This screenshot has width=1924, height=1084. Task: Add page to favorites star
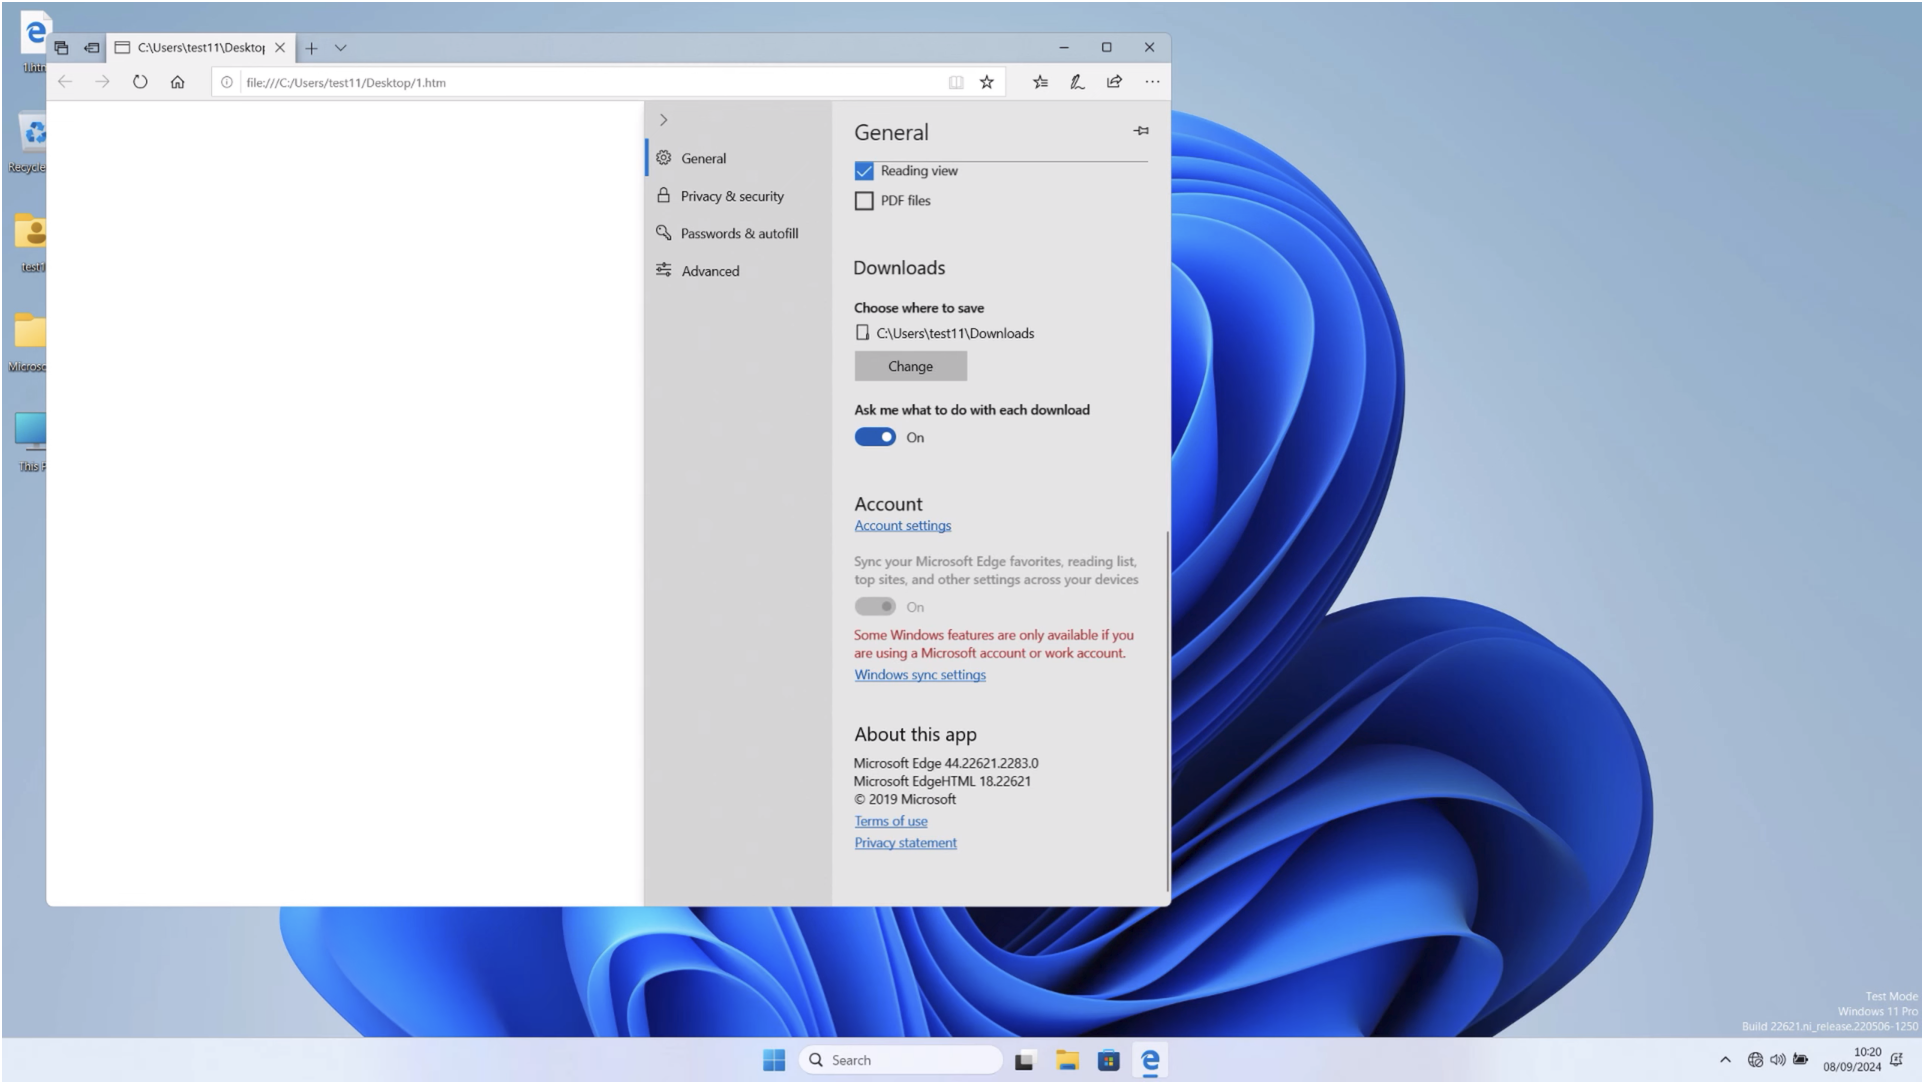(987, 82)
